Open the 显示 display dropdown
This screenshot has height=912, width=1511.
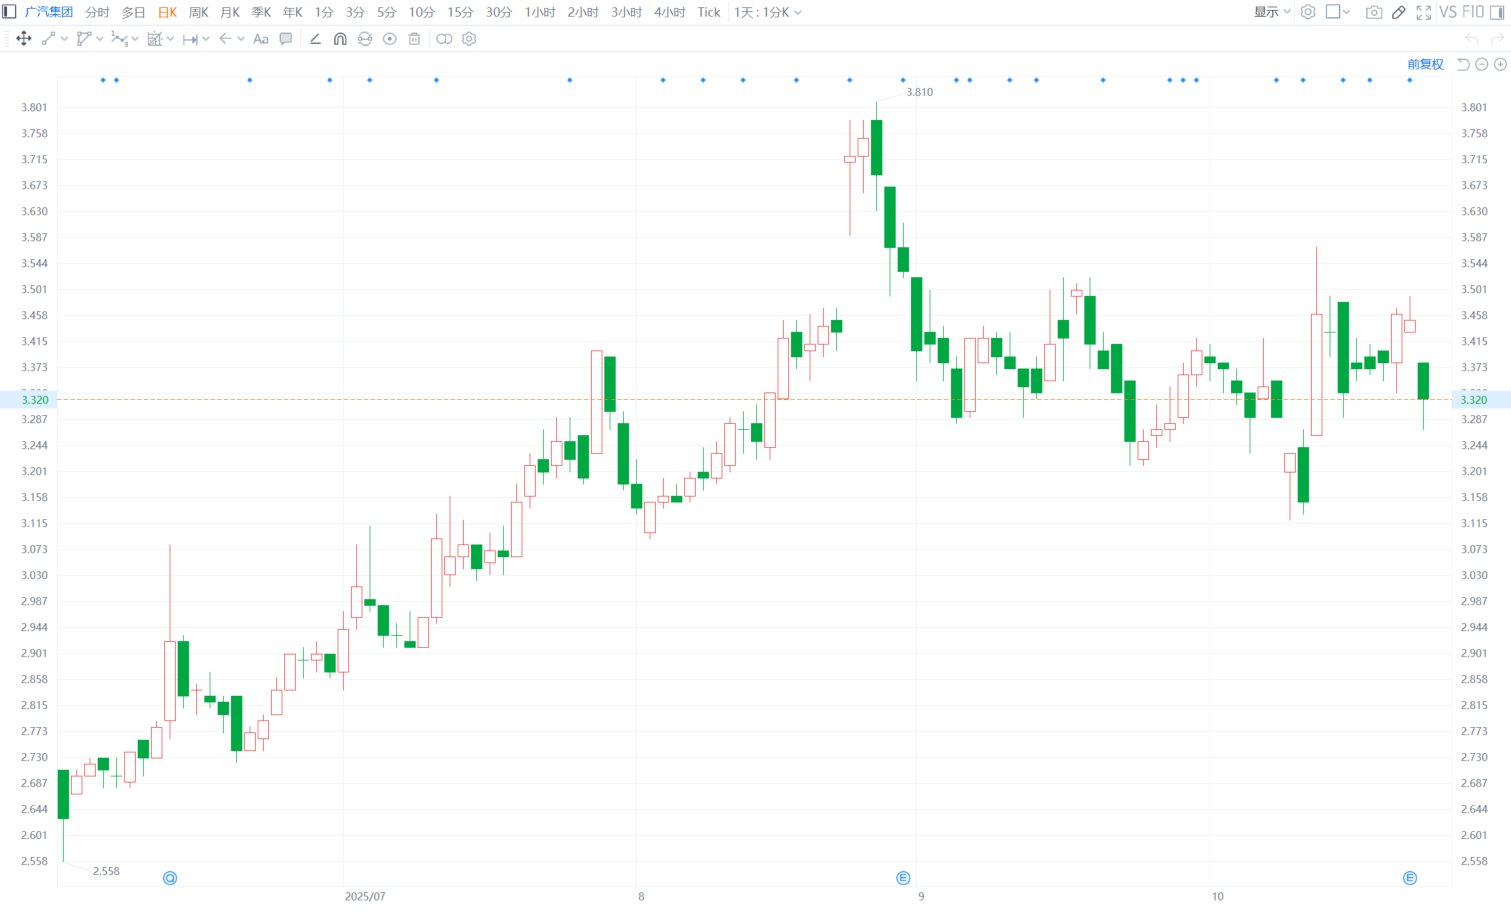click(1272, 12)
